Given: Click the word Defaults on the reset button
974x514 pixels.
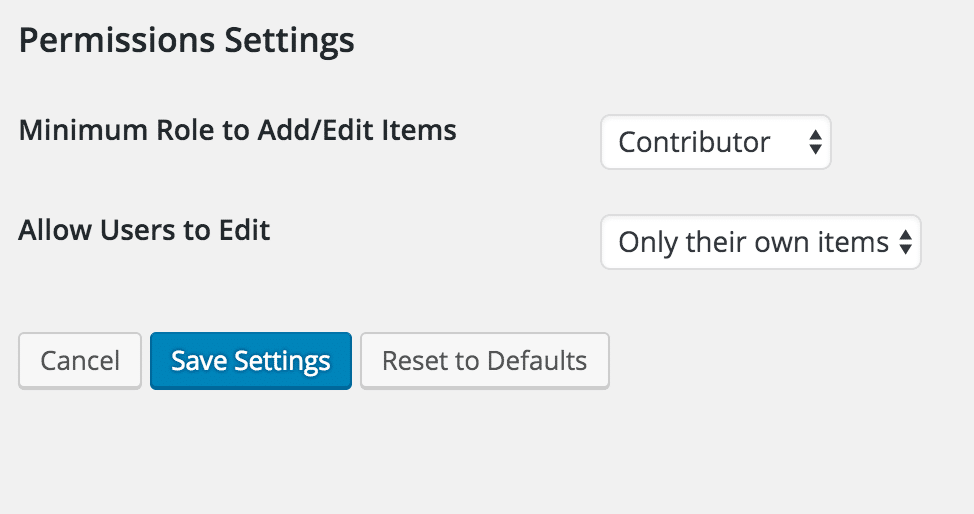Looking at the screenshot, I should 537,361.
